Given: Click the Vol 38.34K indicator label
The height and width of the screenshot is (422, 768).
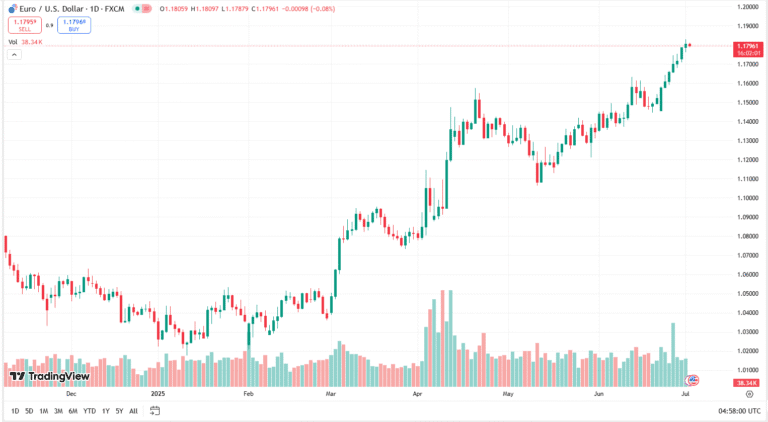Looking at the screenshot, I should 27,42.
